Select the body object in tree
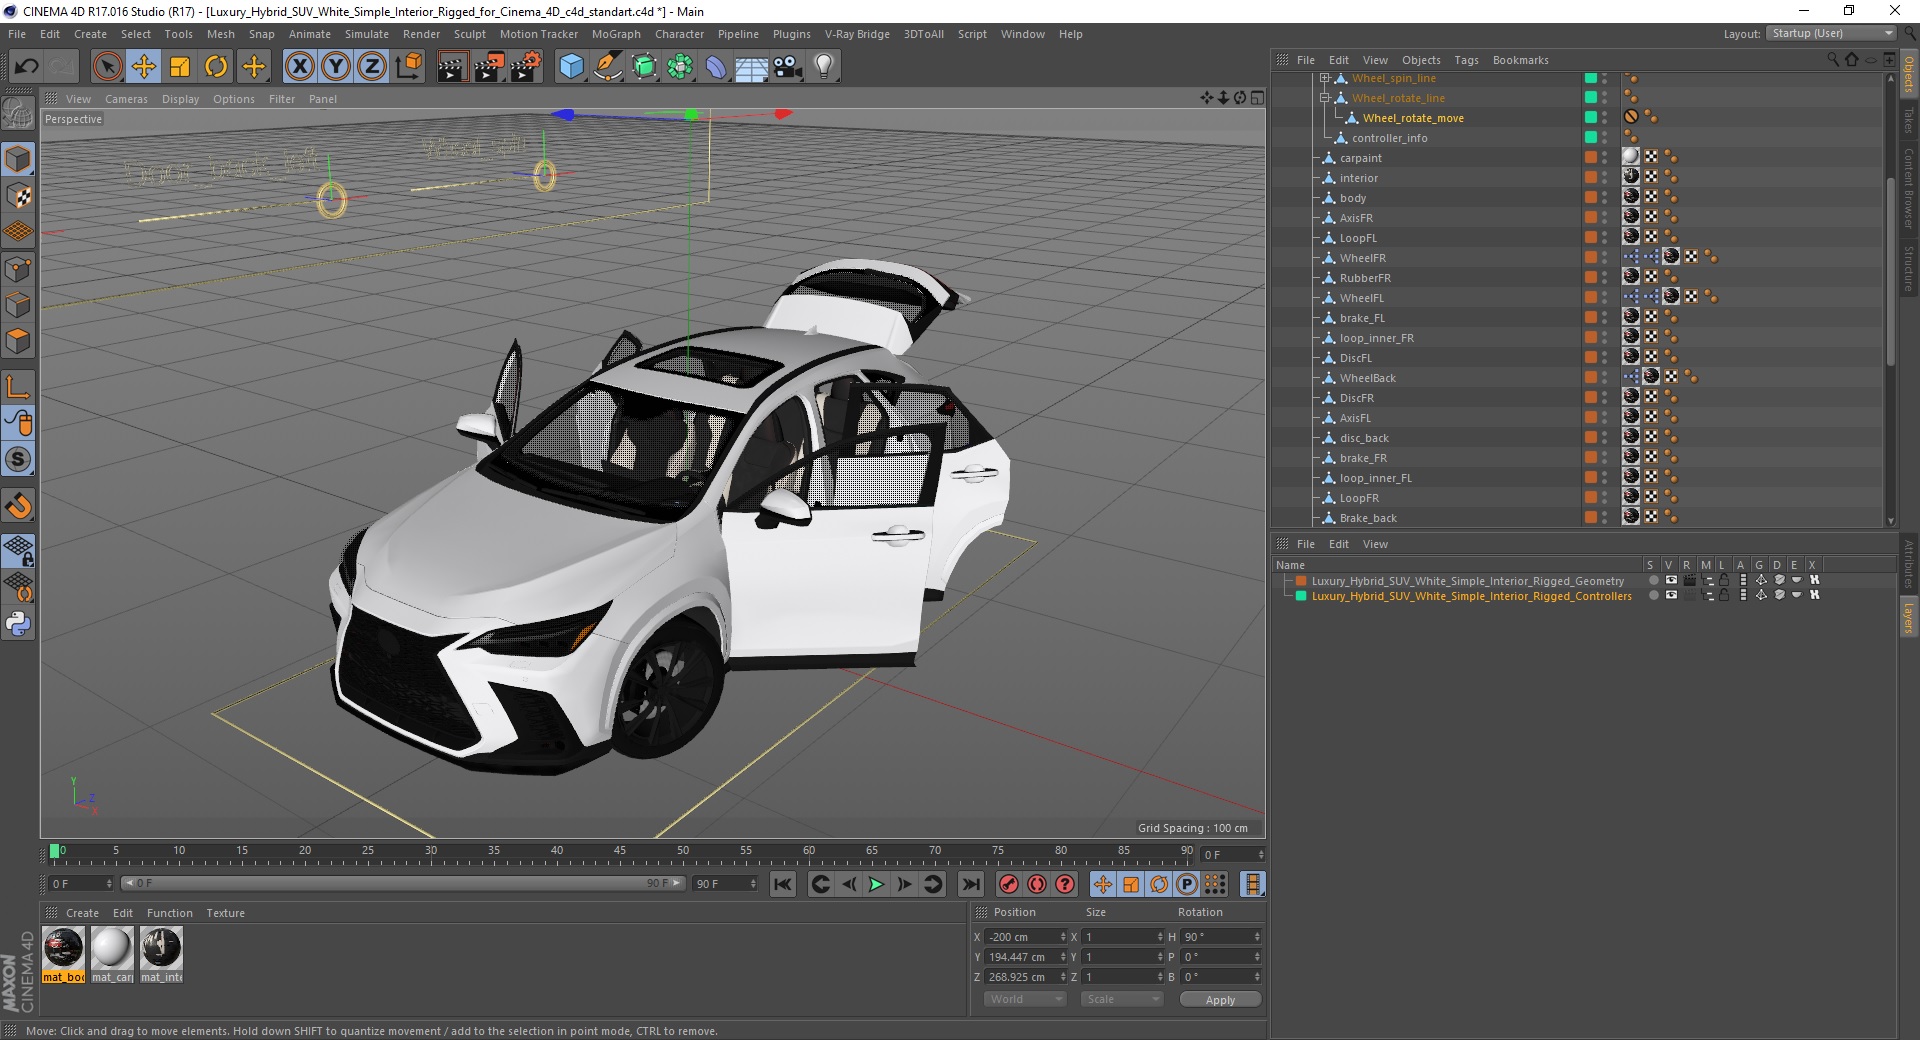Viewport: 1920px width, 1040px height. 1353,198
